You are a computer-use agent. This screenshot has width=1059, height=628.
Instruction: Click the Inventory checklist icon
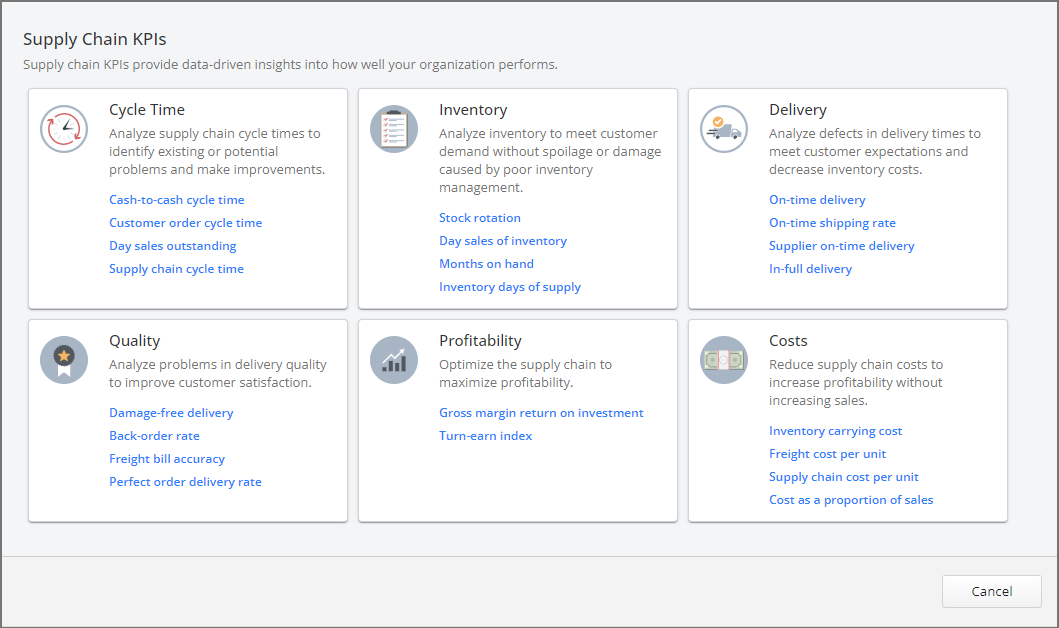pos(393,128)
